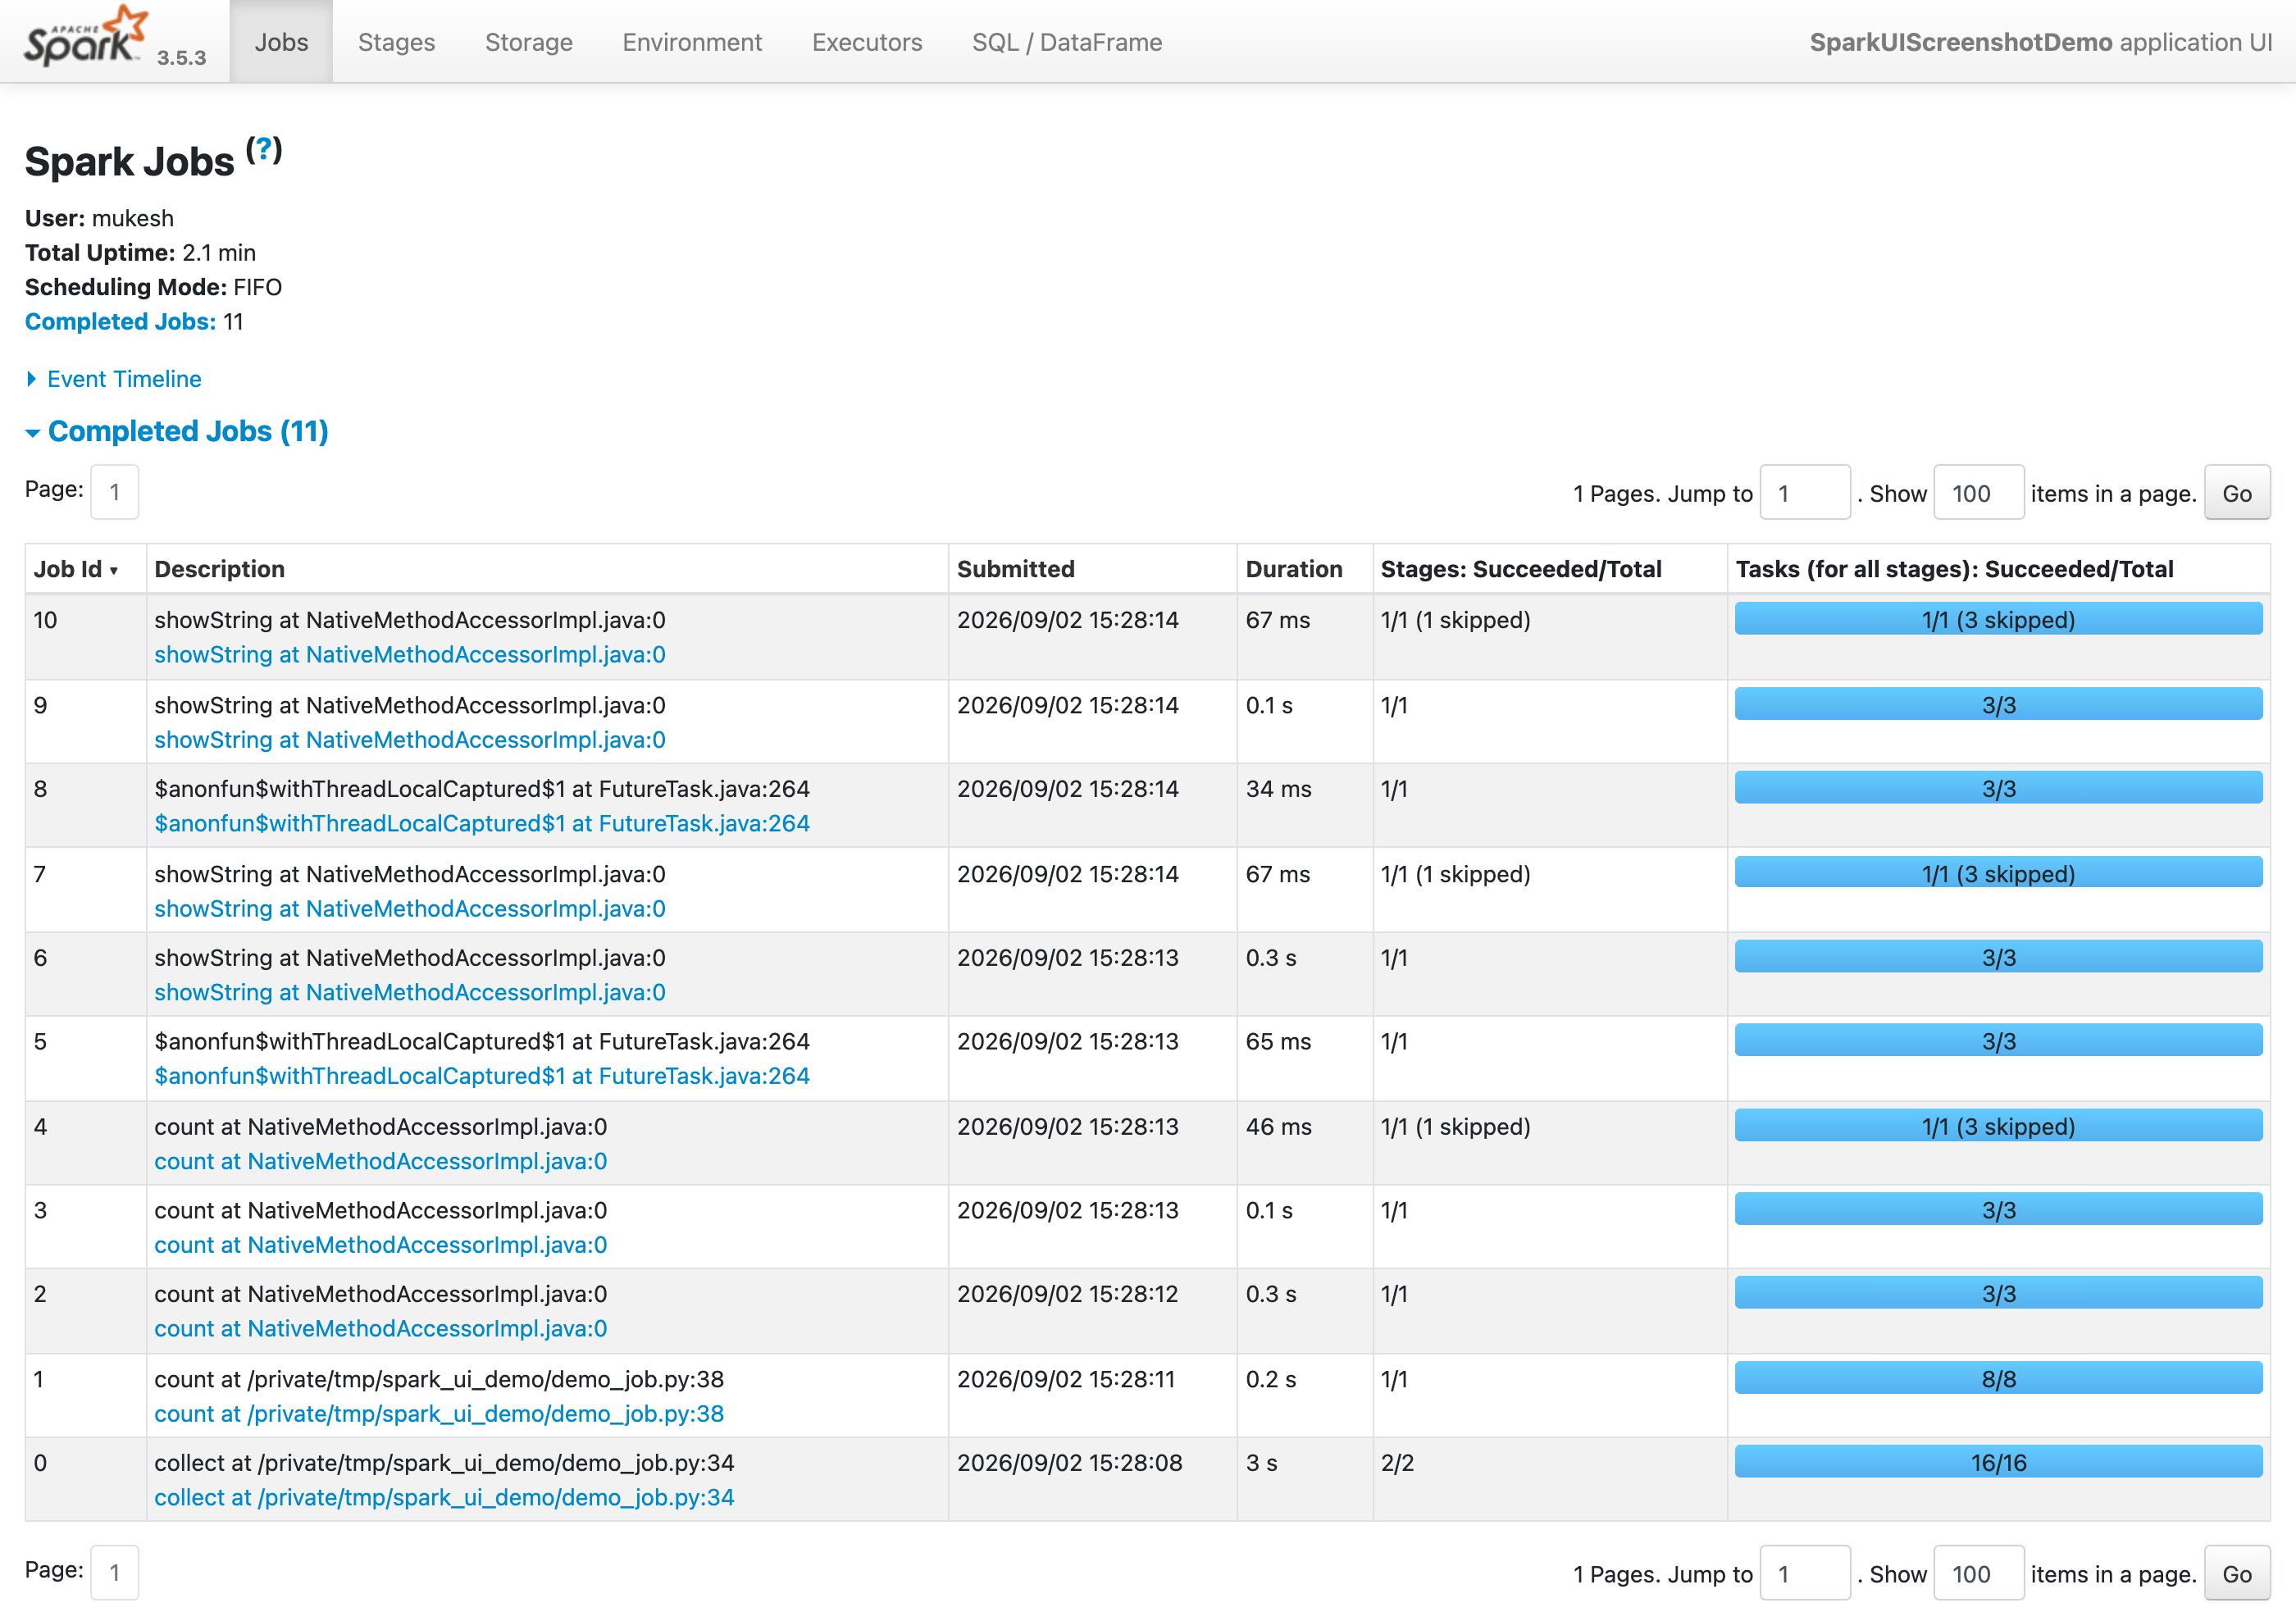
Task: Open job 8 $anonfun$withThreadLocalCaptured$1 link
Action: pyautogui.click(x=481, y=823)
